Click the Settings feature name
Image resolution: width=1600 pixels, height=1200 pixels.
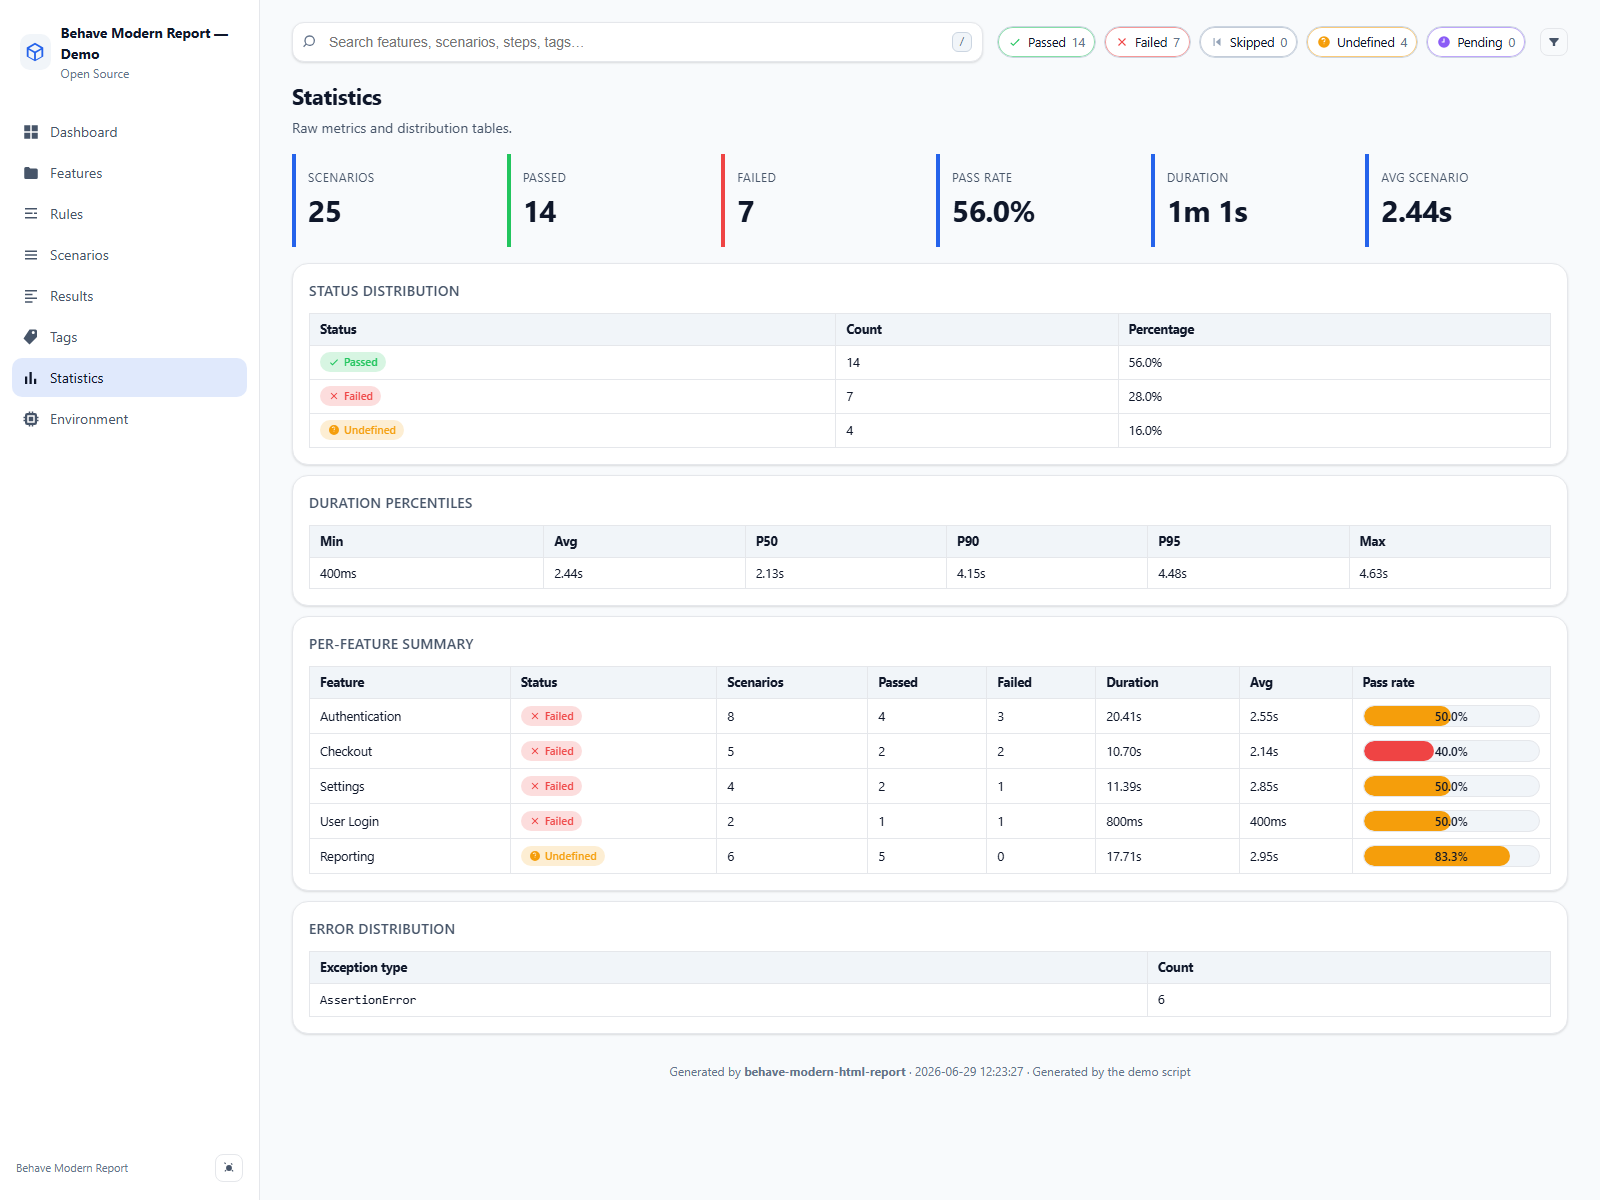click(x=342, y=787)
